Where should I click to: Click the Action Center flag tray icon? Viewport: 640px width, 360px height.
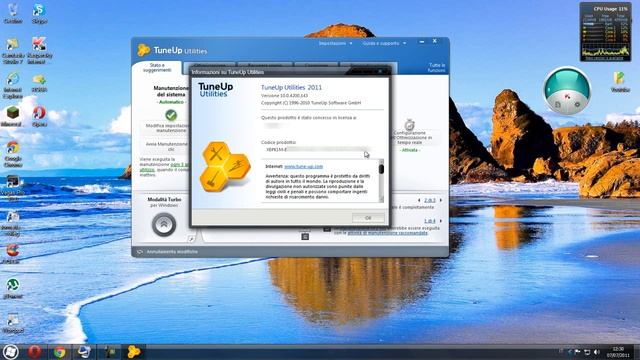578,352
